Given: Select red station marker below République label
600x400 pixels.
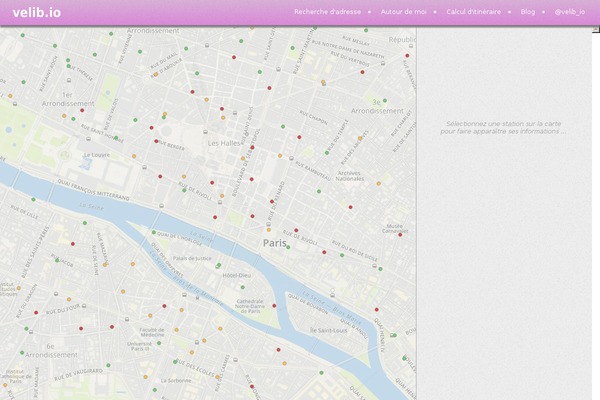Looking at the screenshot, I should pyautogui.click(x=407, y=56).
